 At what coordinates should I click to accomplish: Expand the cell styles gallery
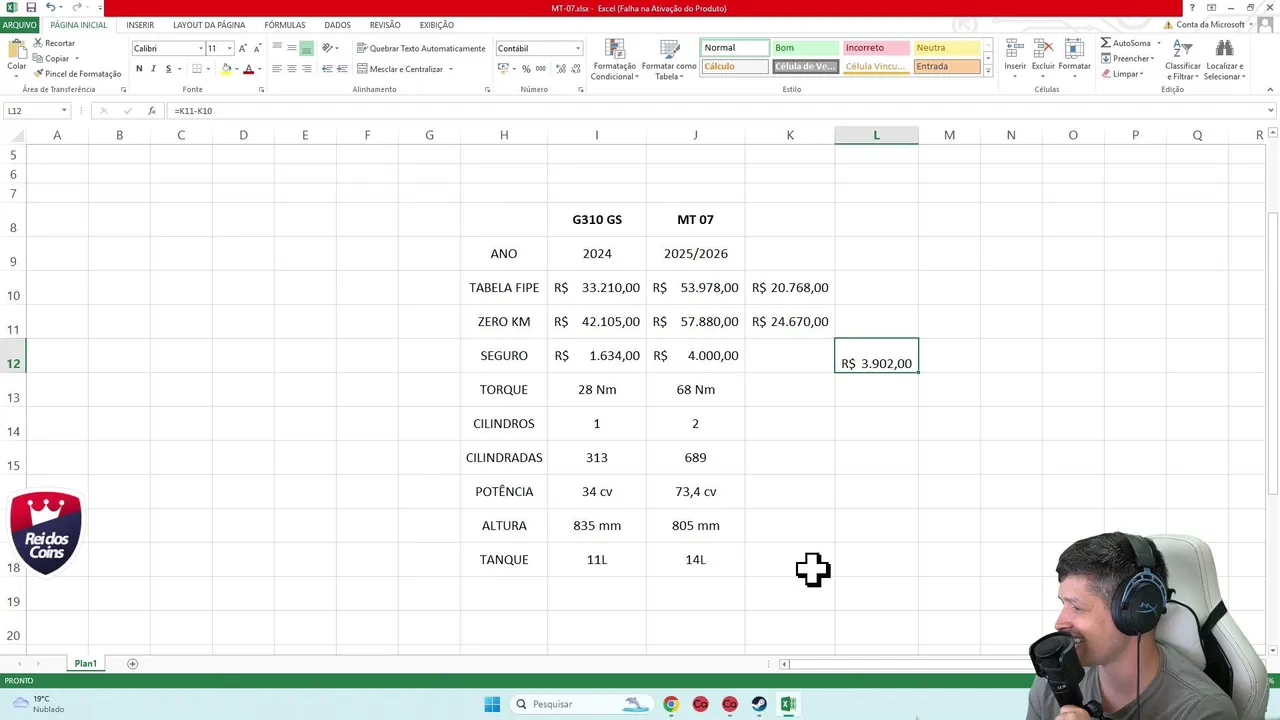click(x=988, y=71)
